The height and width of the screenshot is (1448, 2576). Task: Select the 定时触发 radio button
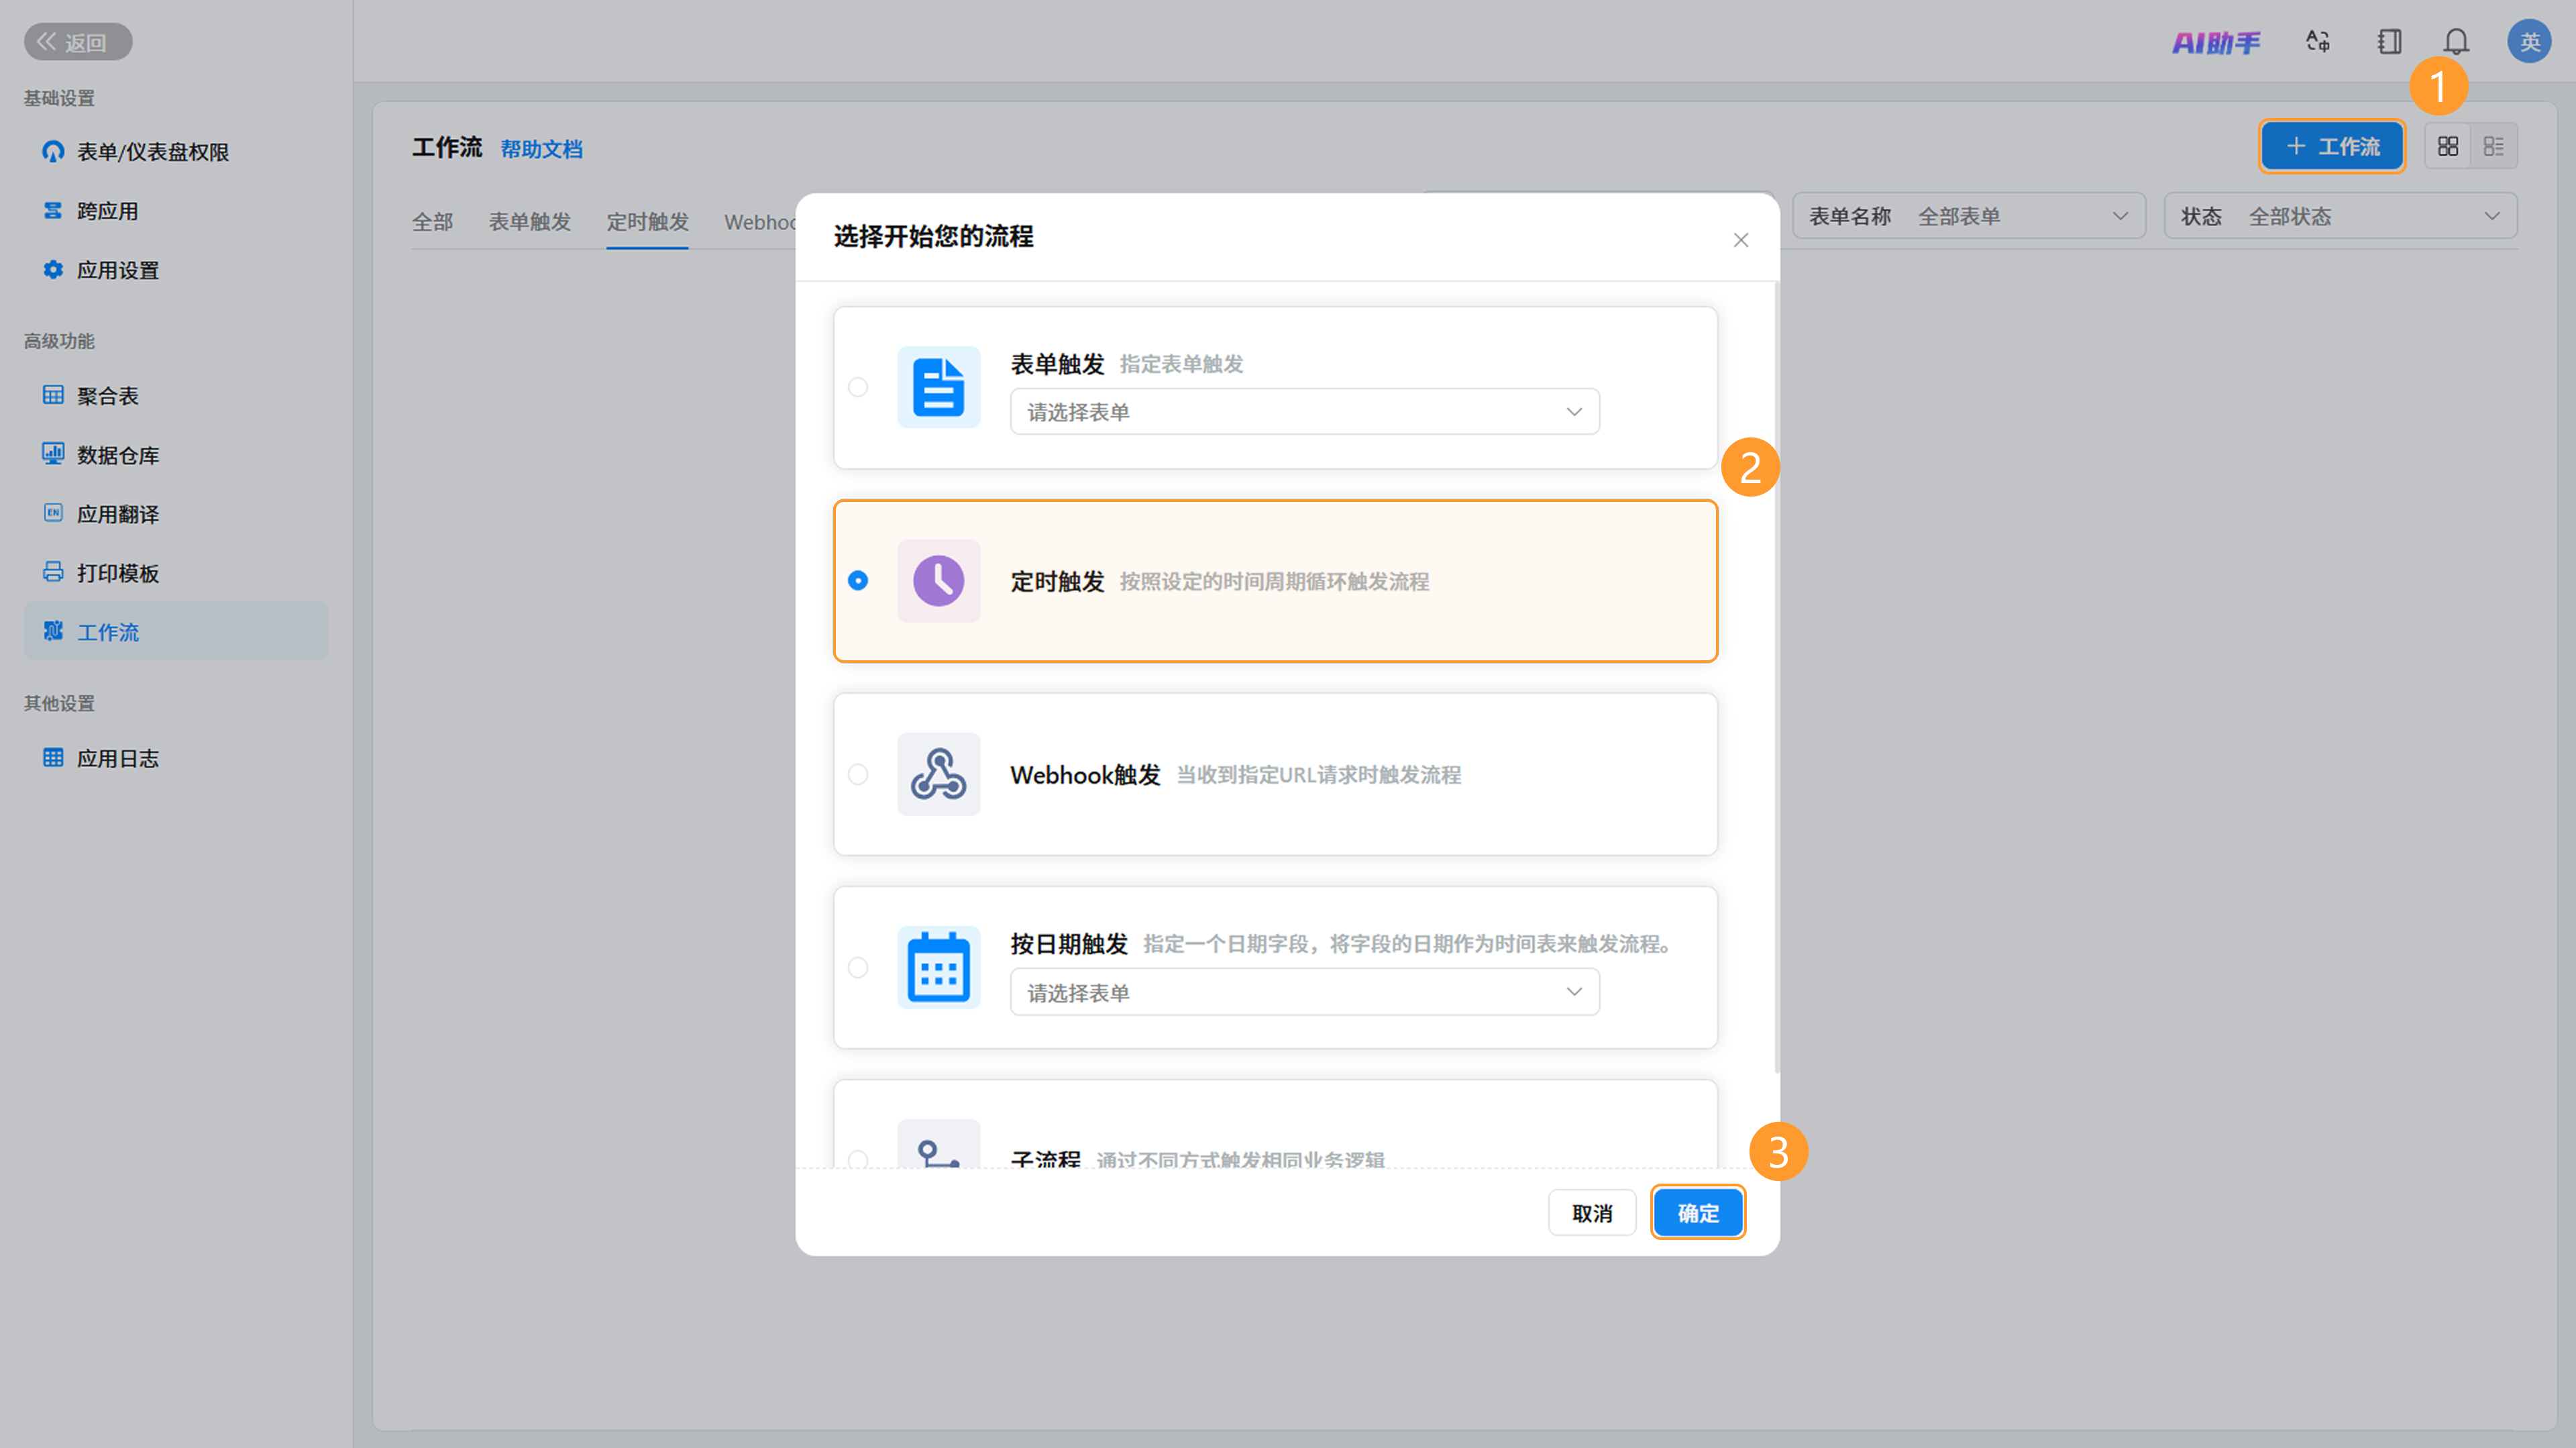pos(858,580)
